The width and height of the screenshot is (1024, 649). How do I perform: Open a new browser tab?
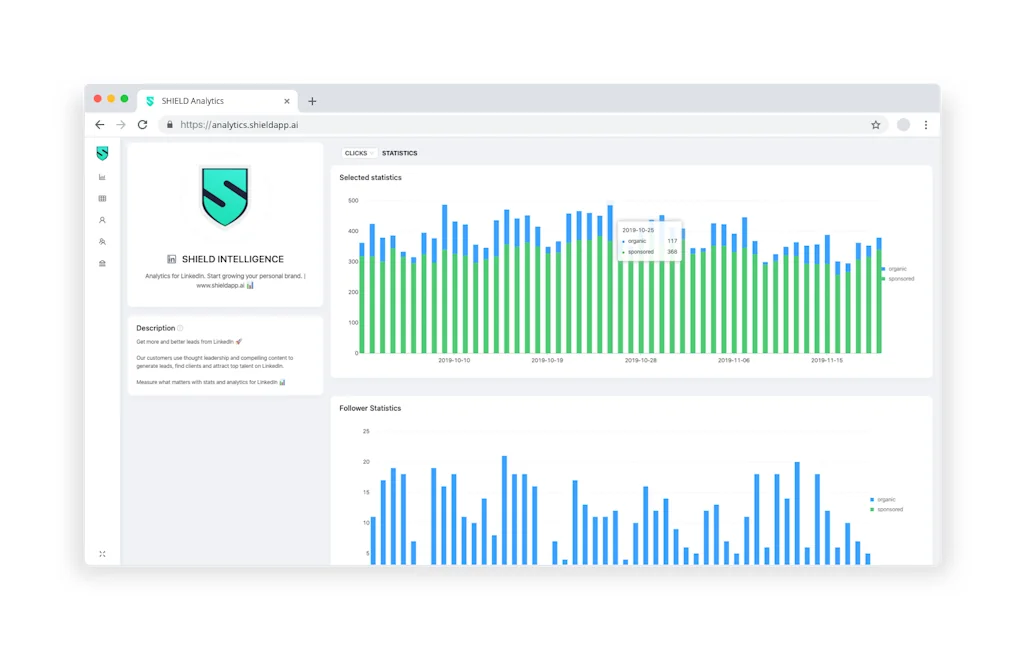tap(312, 100)
